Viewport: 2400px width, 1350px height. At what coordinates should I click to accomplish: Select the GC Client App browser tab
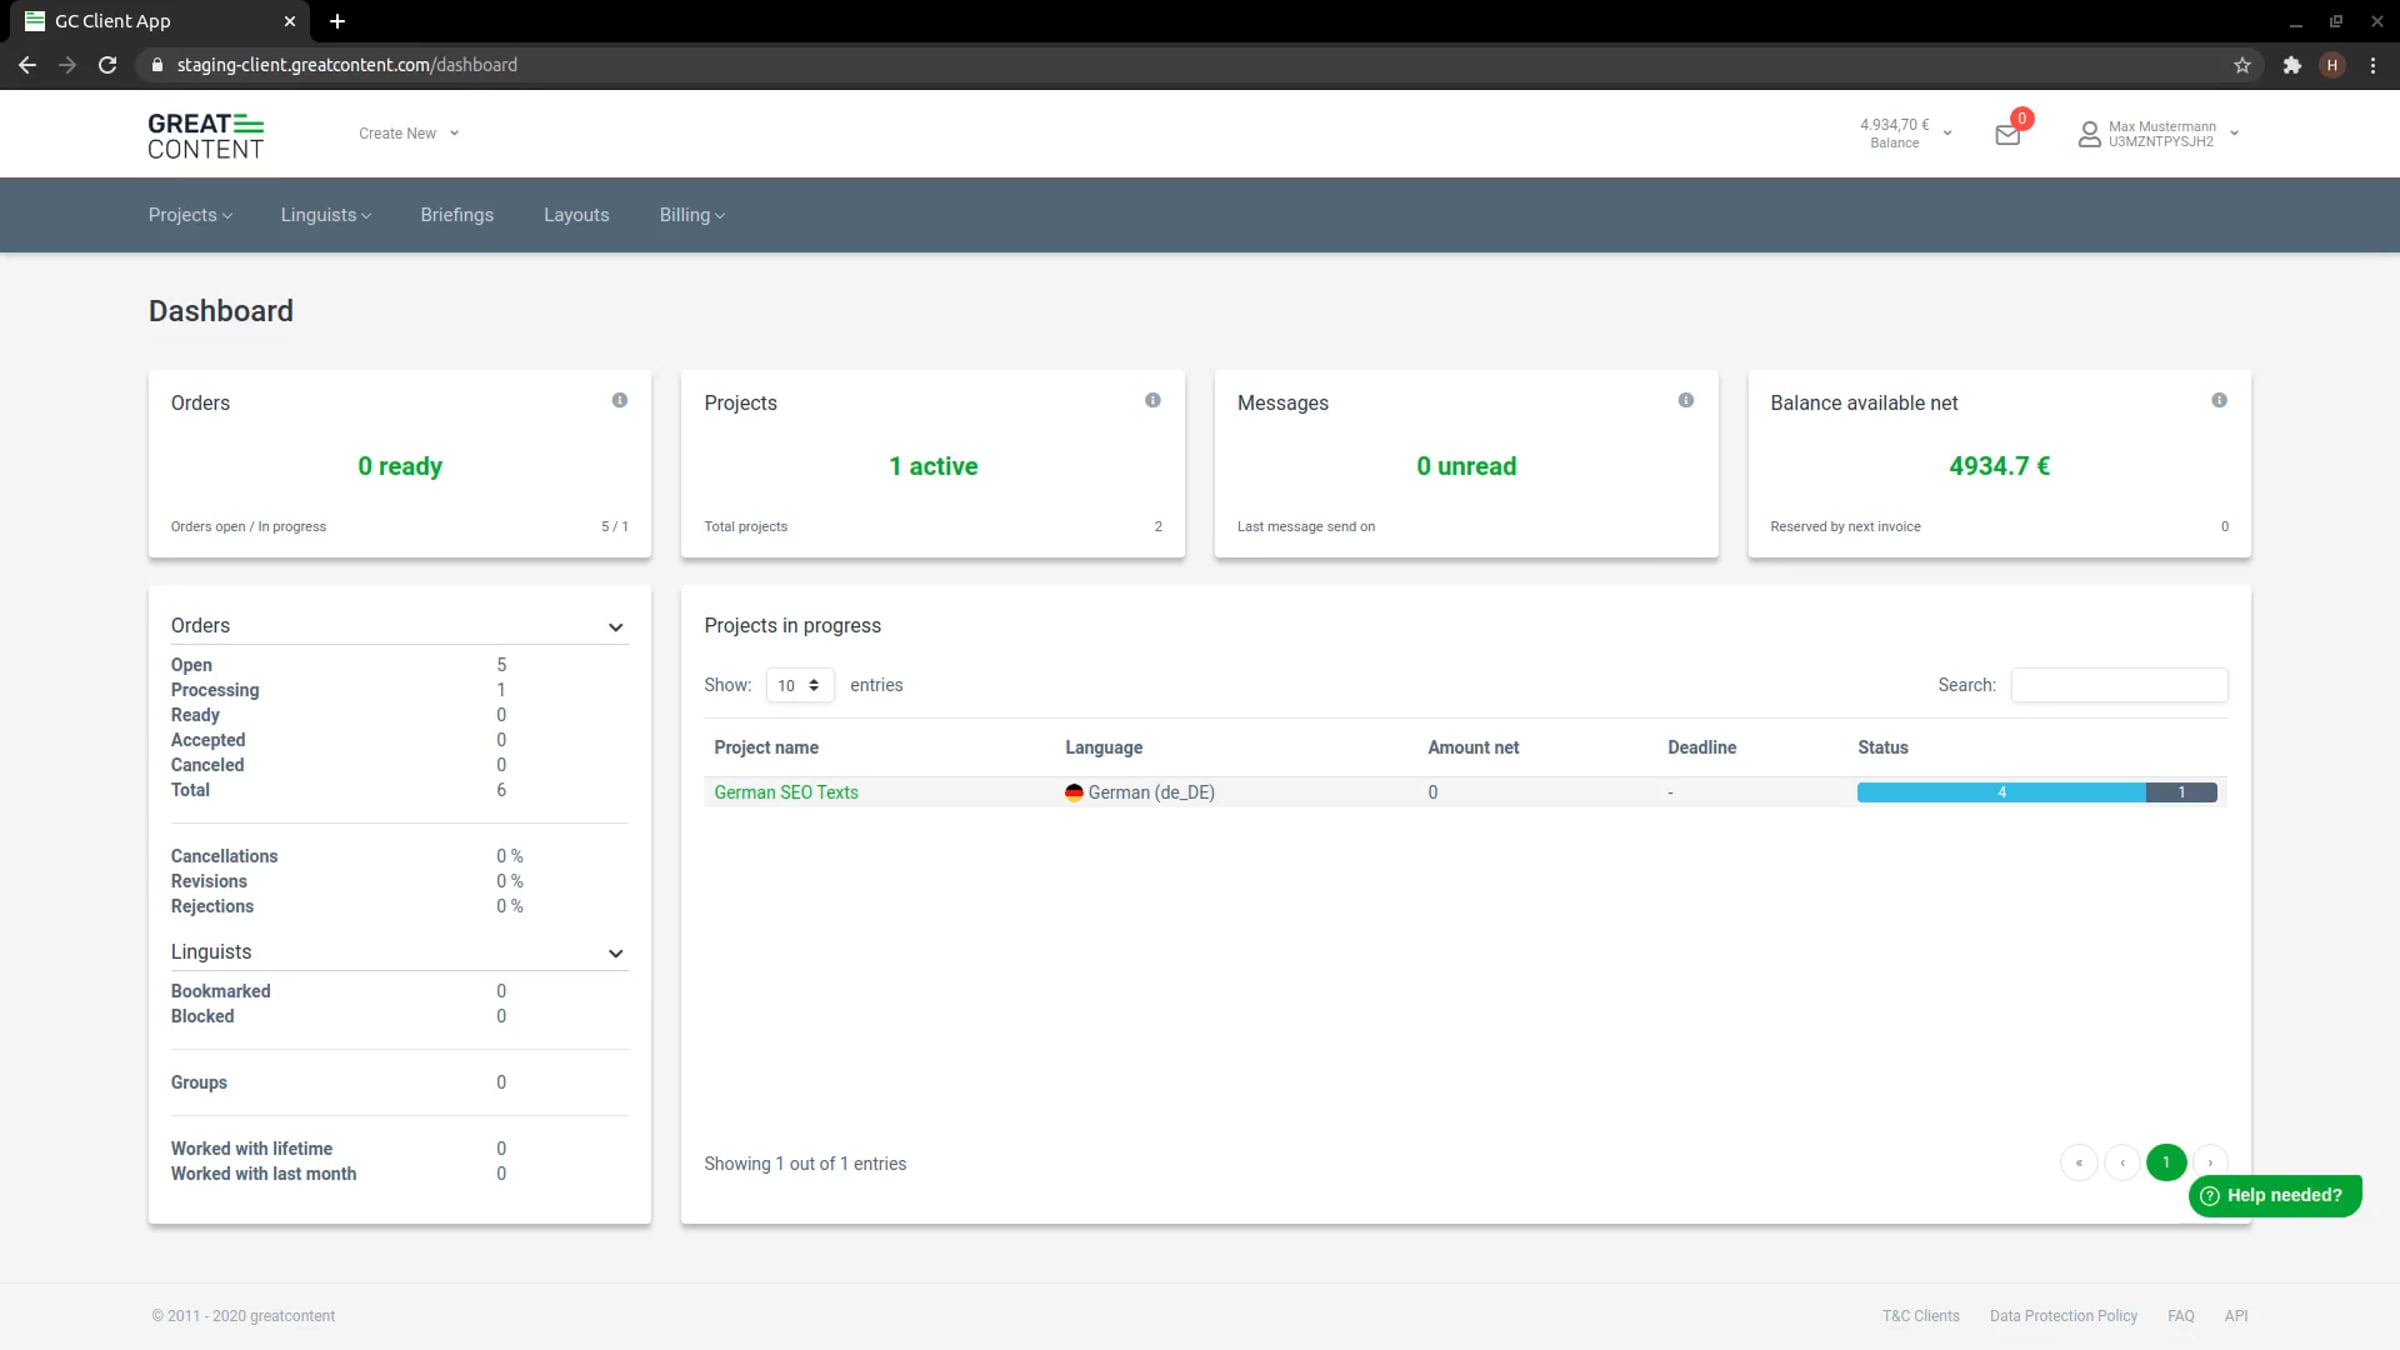[x=160, y=21]
